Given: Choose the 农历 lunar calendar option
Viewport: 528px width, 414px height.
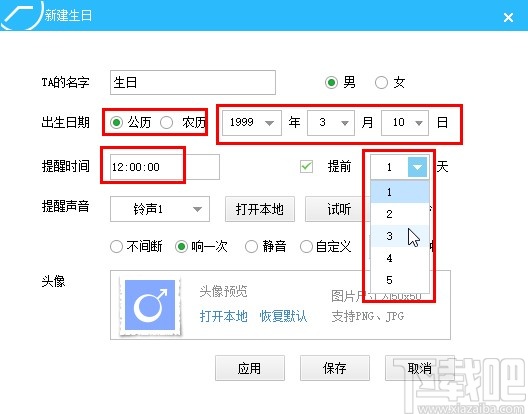Looking at the screenshot, I should pos(166,123).
